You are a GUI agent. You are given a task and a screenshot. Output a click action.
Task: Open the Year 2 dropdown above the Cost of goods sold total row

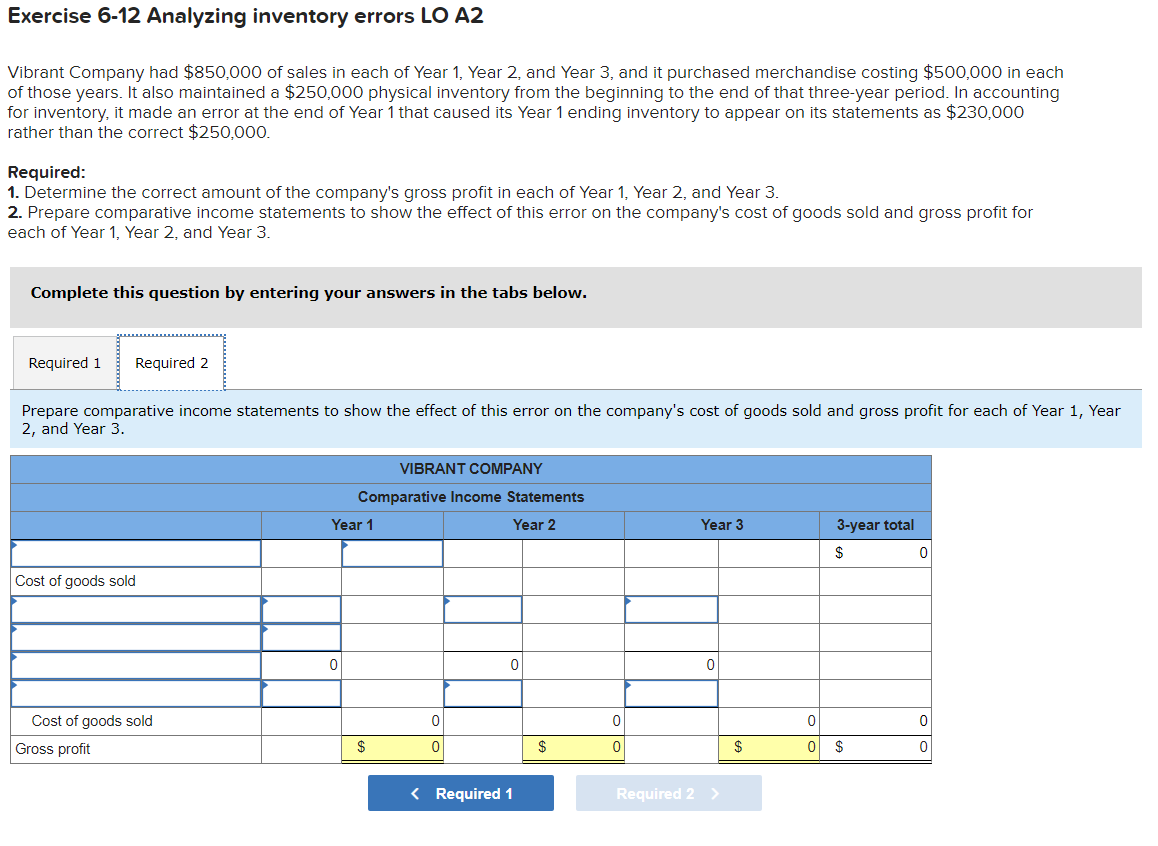pyautogui.click(x=482, y=692)
